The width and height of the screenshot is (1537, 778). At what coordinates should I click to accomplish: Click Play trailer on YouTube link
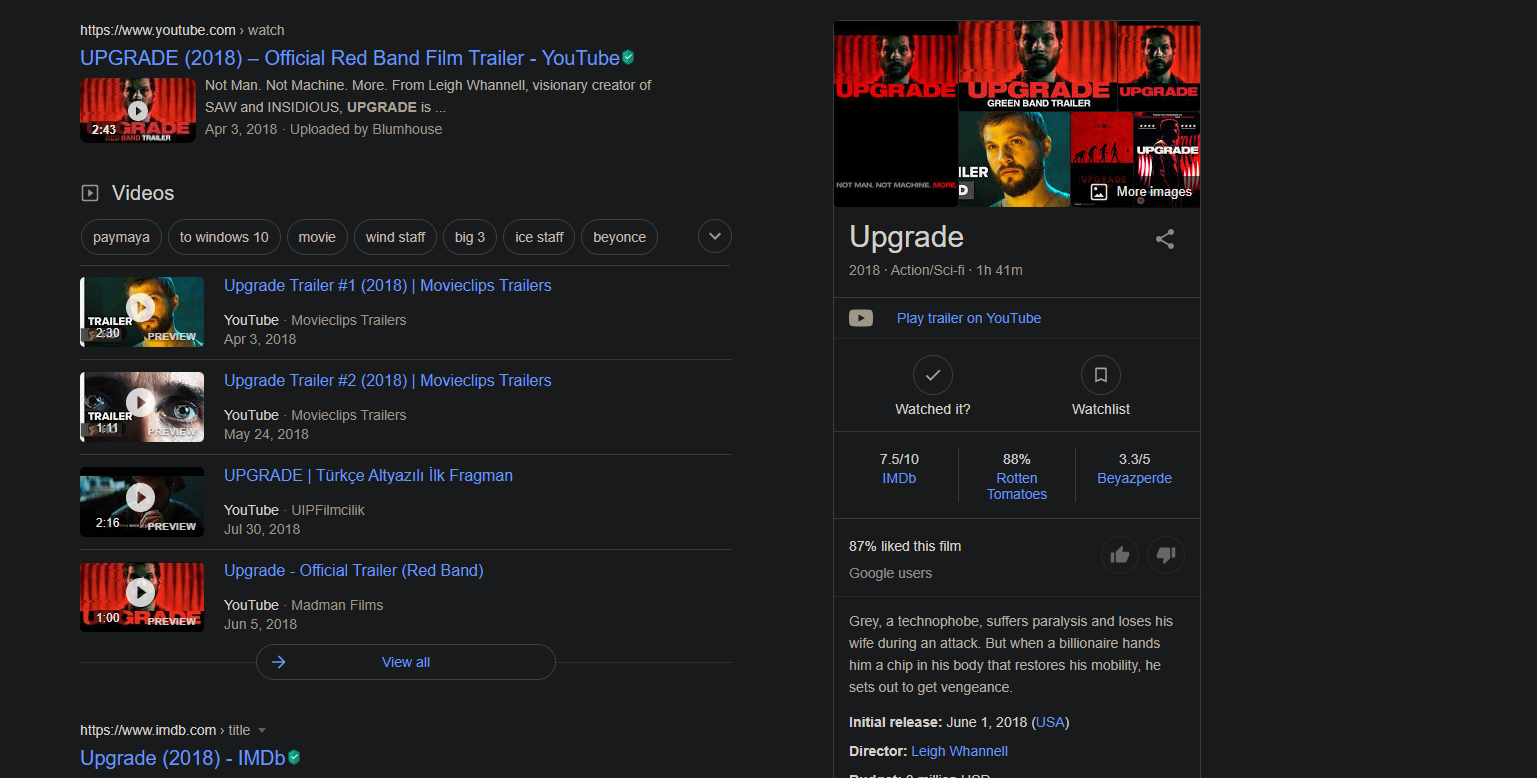coord(969,318)
